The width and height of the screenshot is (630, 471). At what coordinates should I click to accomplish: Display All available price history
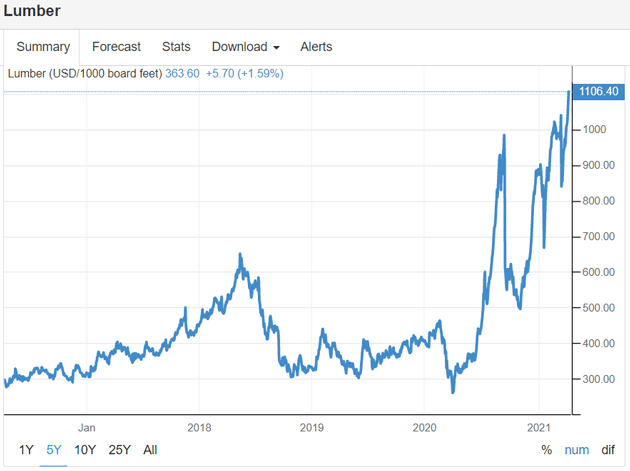[150, 450]
